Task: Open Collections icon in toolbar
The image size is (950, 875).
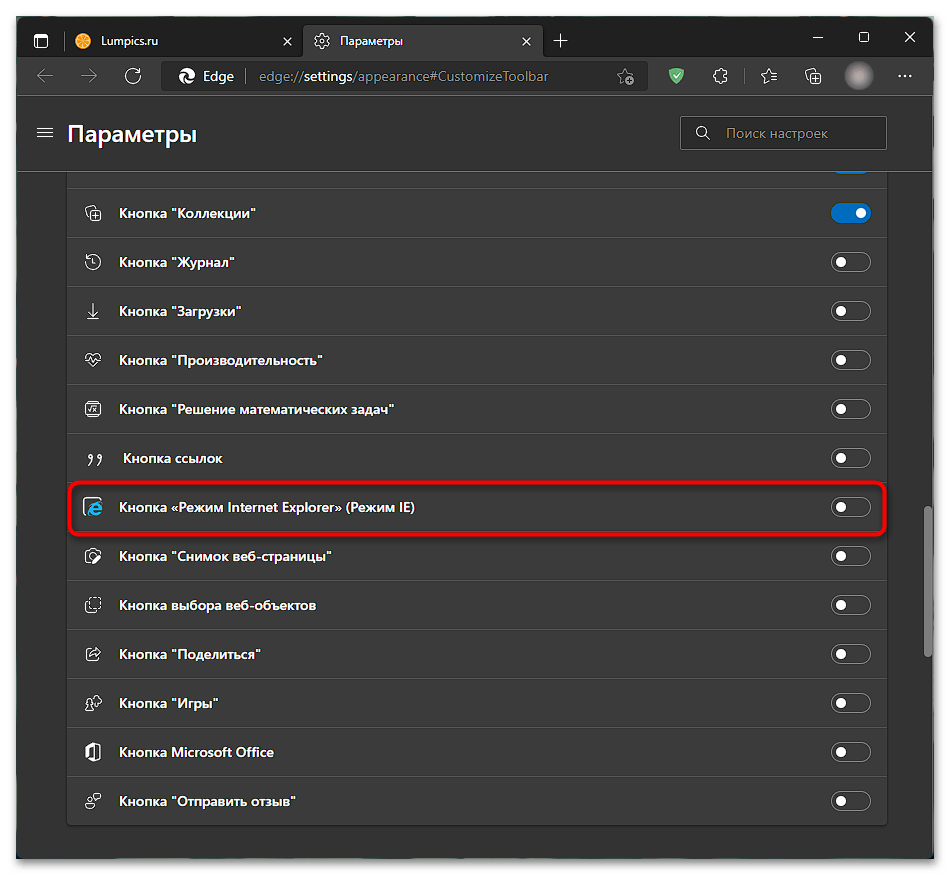Action: click(813, 76)
